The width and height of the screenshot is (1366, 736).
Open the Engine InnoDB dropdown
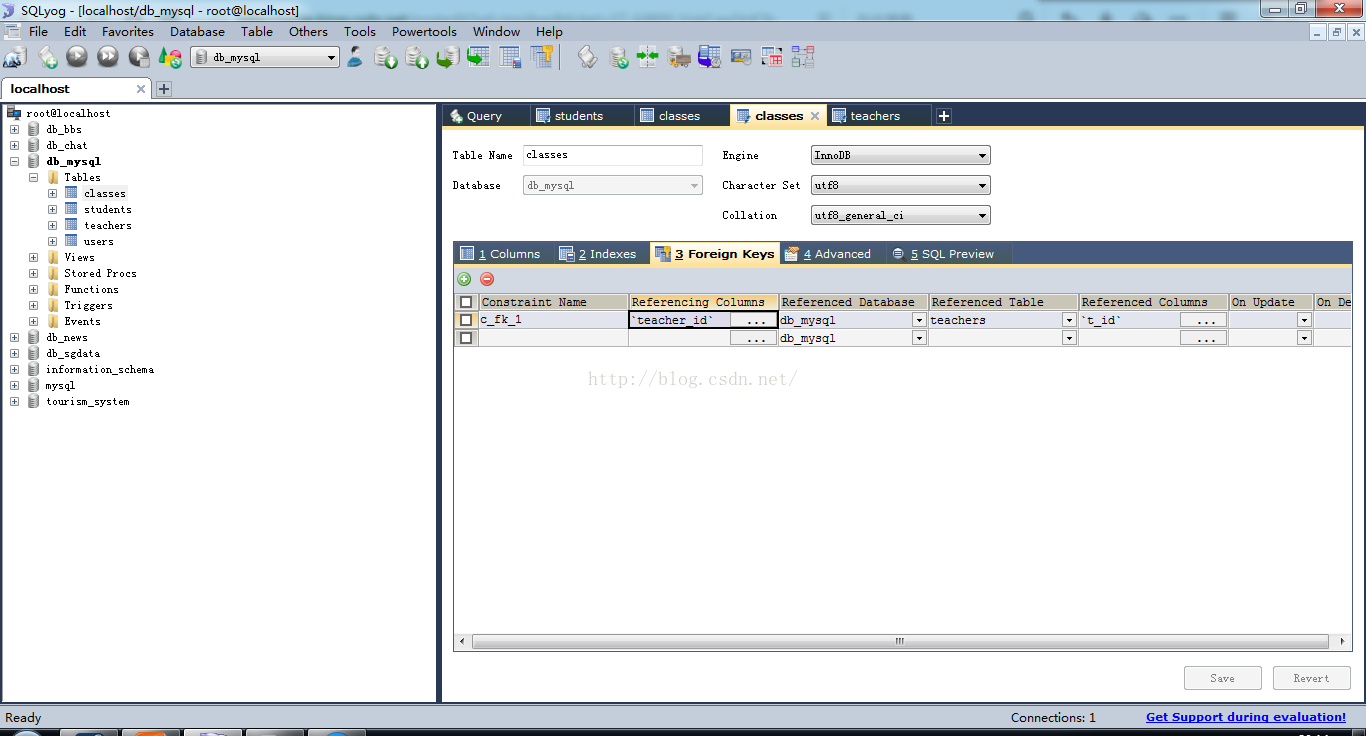coord(900,155)
